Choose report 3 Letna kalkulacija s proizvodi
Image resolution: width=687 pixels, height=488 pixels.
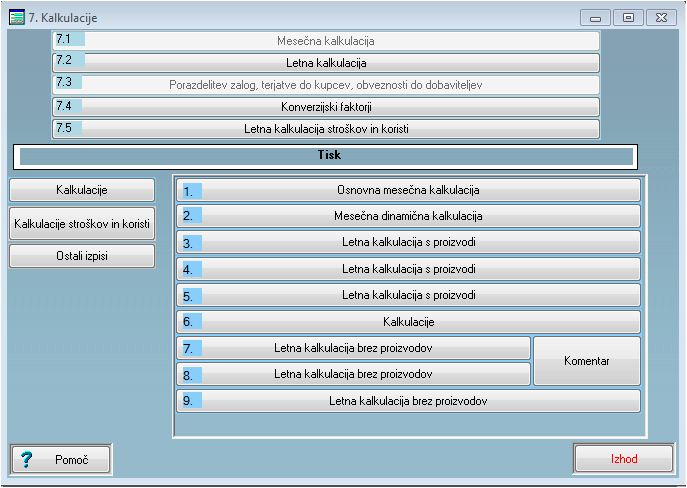click(x=408, y=243)
